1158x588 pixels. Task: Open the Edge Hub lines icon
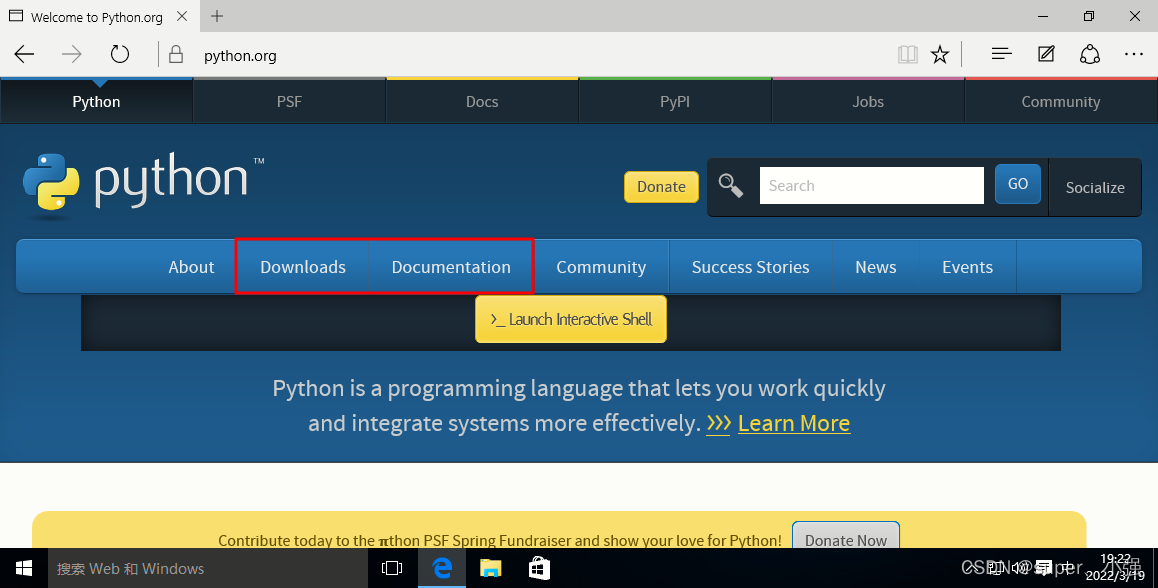click(1001, 54)
